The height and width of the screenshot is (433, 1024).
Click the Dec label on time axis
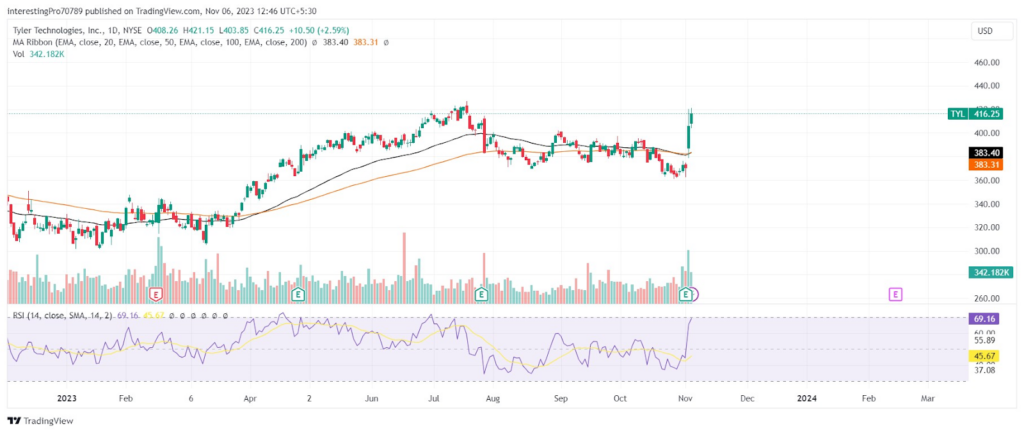[x=747, y=398]
